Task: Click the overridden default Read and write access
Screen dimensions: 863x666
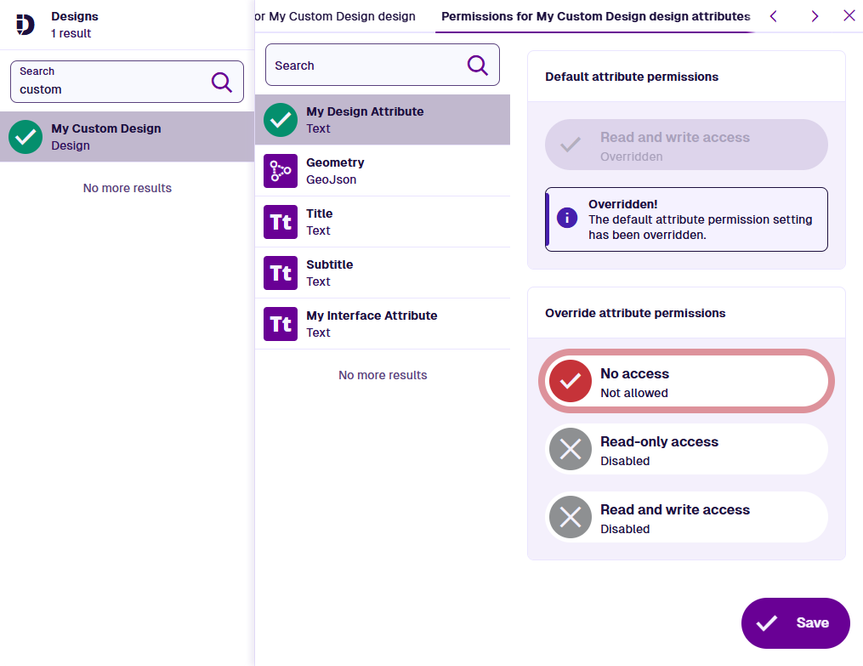Action: click(x=686, y=145)
